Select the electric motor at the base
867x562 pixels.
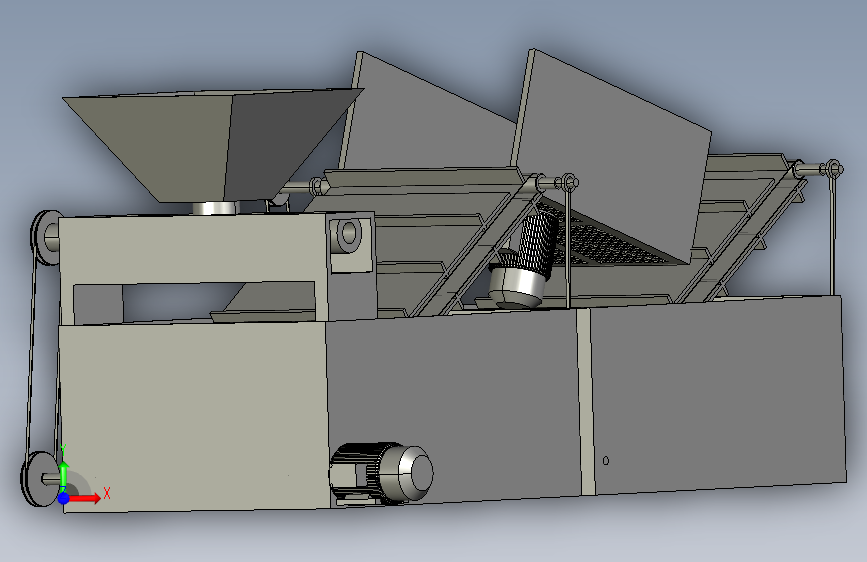(381, 473)
